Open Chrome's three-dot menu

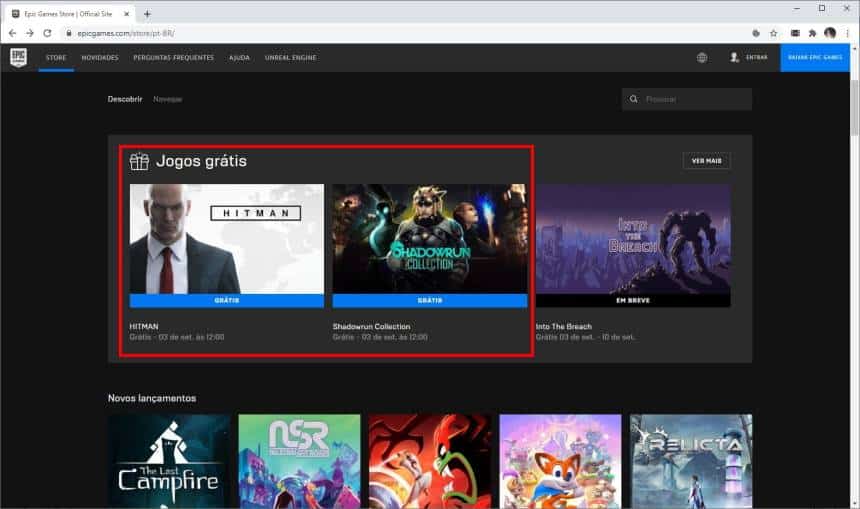848,33
